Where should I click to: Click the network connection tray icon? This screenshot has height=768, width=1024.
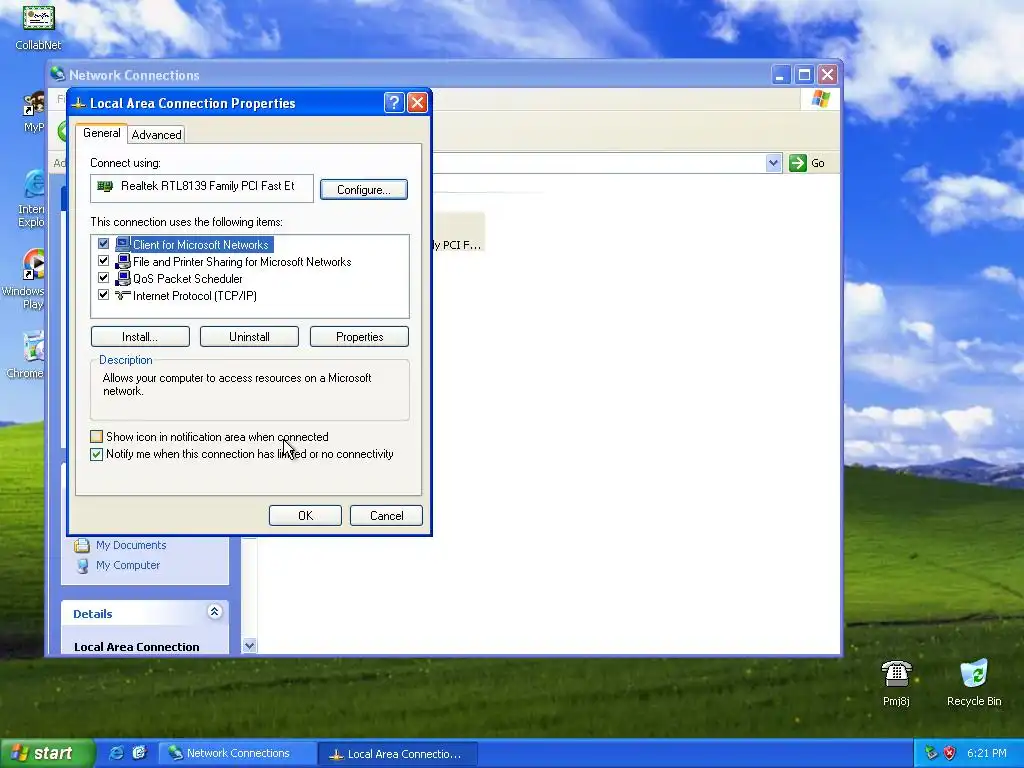(931, 753)
